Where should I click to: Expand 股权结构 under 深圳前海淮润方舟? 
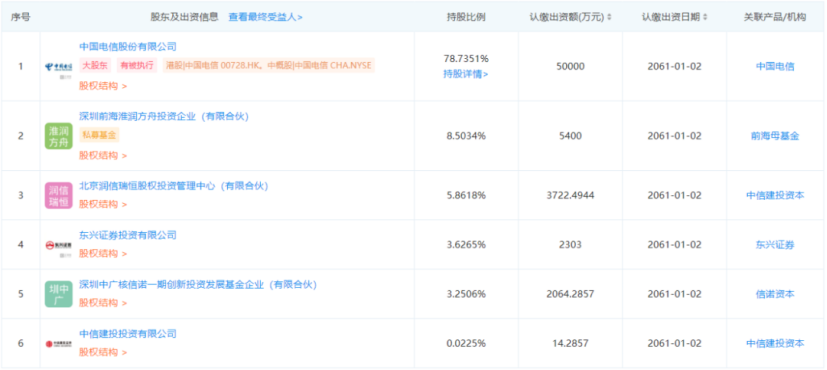103,155
